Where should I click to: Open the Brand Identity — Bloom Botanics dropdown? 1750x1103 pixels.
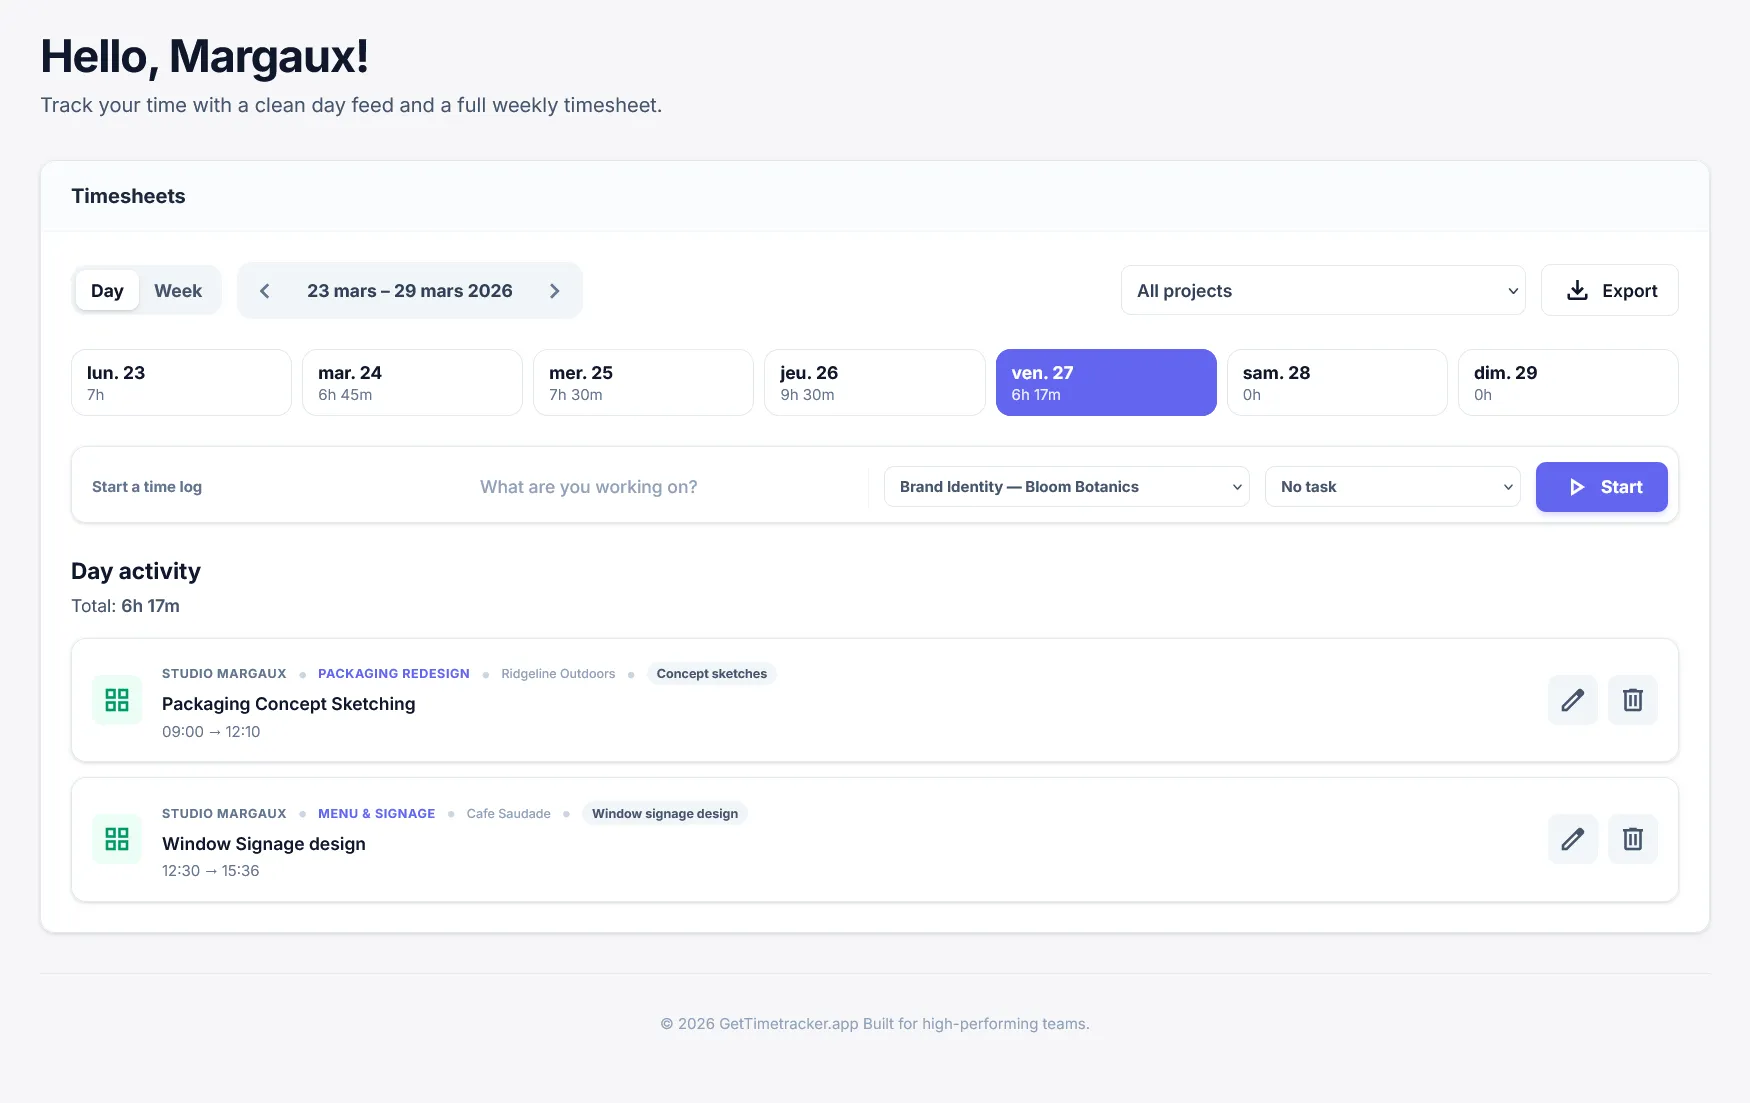tap(1066, 487)
